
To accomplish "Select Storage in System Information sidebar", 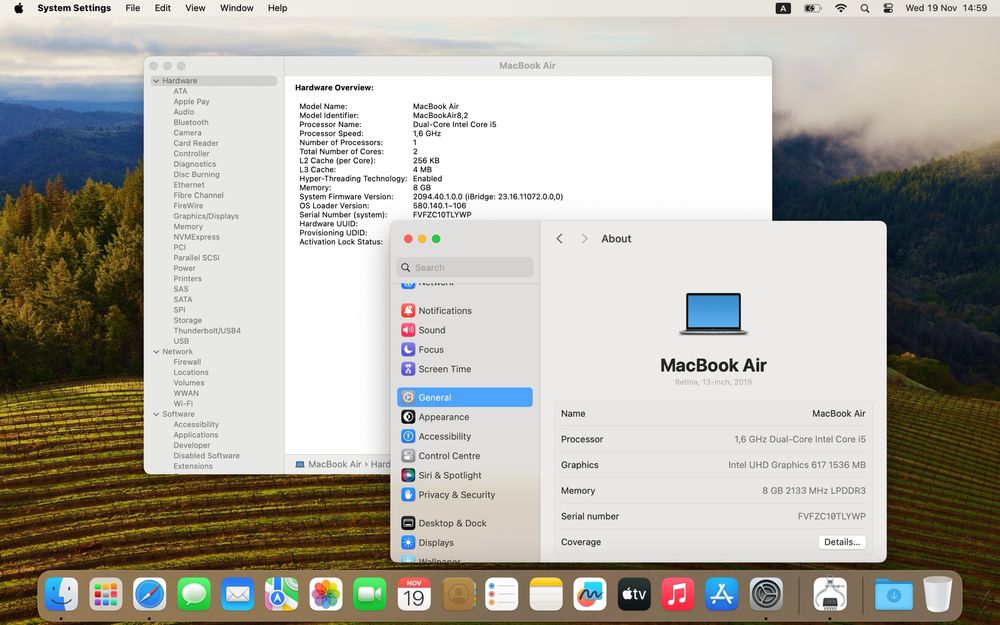I will [188, 320].
